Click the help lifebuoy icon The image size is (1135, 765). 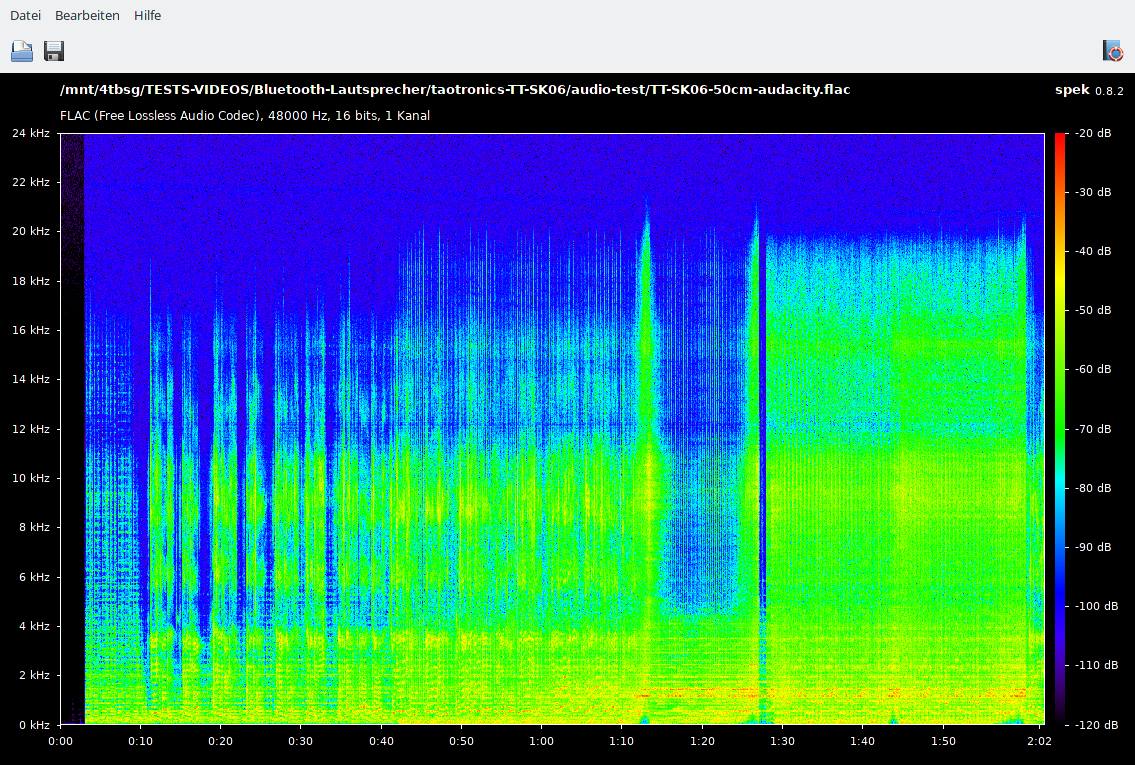tap(1113, 51)
